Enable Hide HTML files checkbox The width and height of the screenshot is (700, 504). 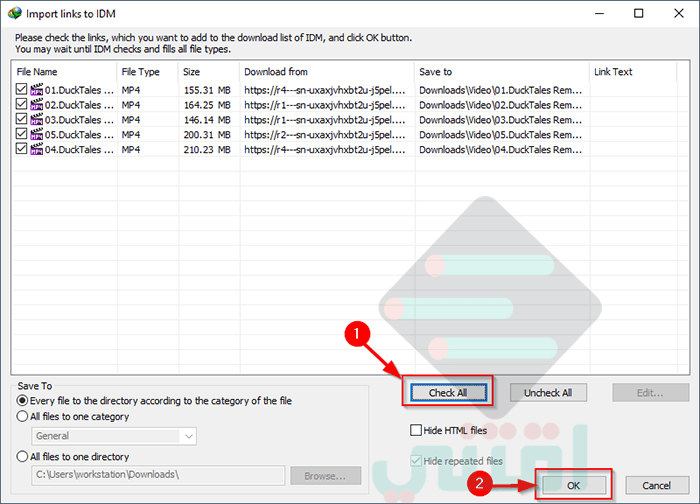(x=416, y=430)
